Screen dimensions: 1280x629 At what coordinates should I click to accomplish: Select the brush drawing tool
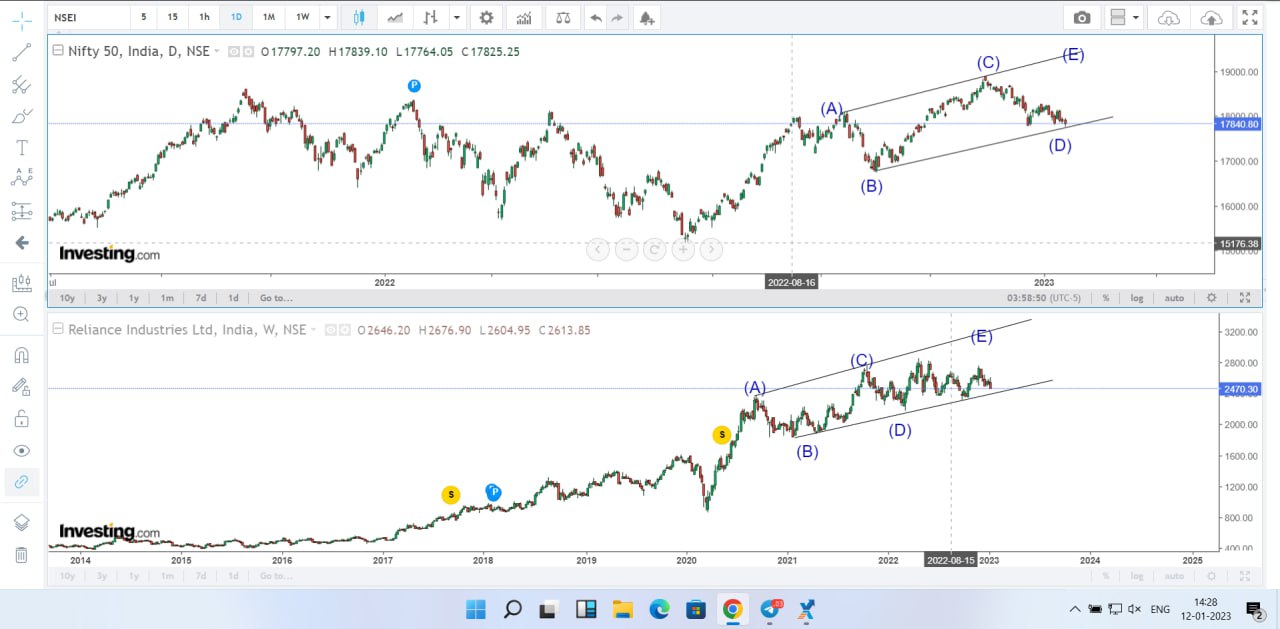[22, 116]
